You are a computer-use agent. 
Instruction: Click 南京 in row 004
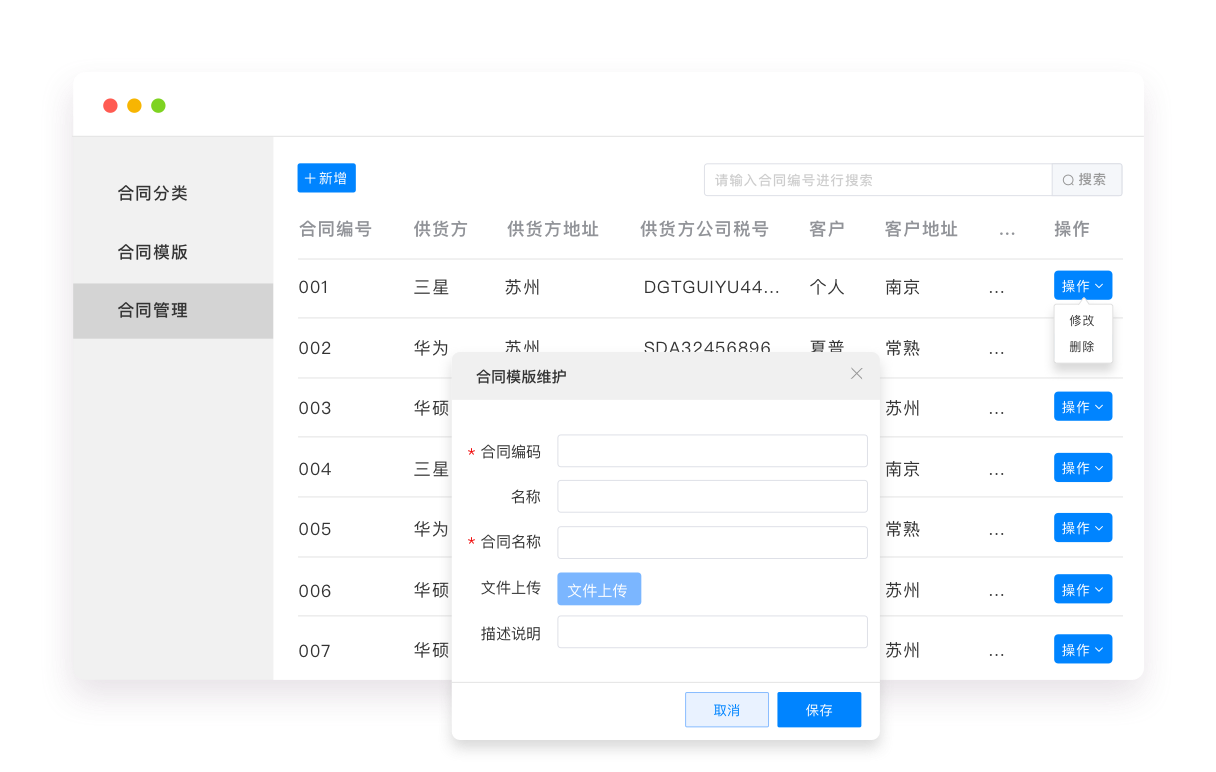click(x=902, y=469)
